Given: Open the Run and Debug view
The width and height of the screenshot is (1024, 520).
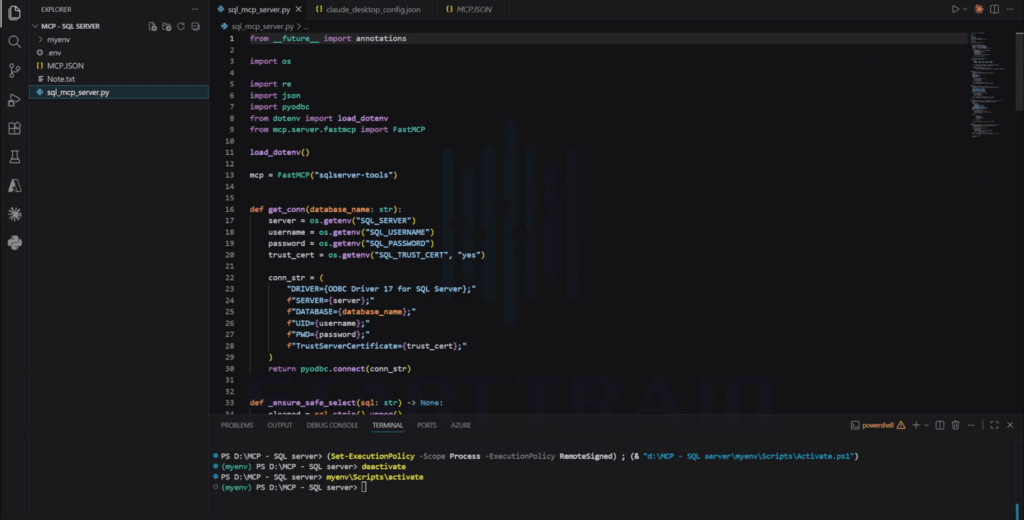Looking at the screenshot, I should tap(14, 100).
